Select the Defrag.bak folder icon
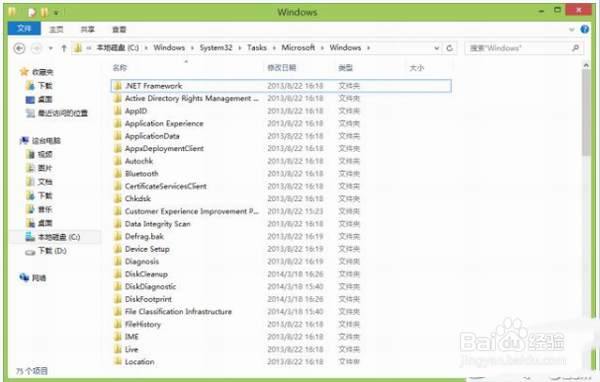The width and height of the screenshot is (600, 382). pos(118,236)
